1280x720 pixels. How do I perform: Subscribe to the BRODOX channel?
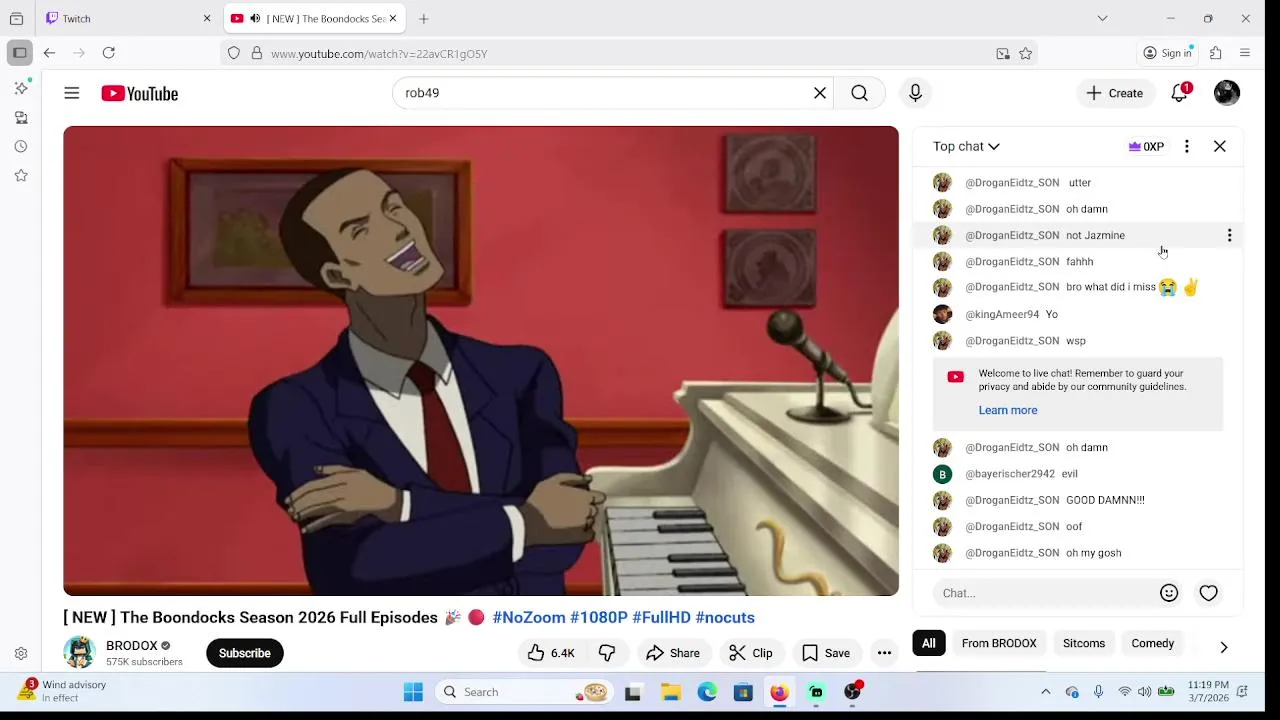tap(245, 653)
